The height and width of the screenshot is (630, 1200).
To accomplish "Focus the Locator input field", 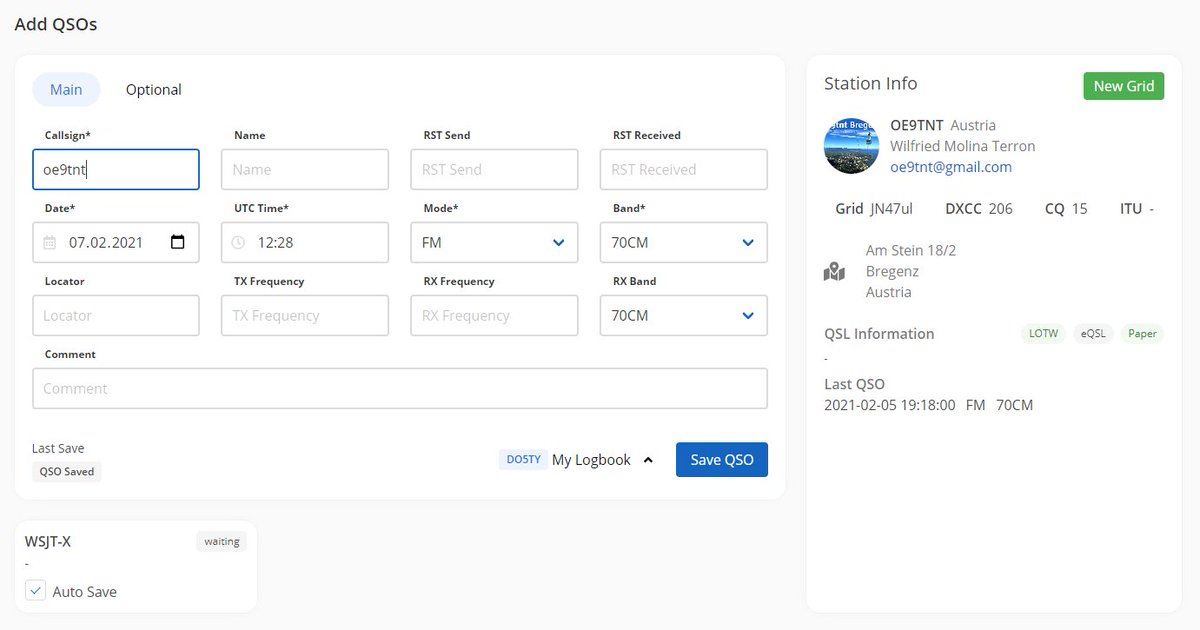I will 116,315.
